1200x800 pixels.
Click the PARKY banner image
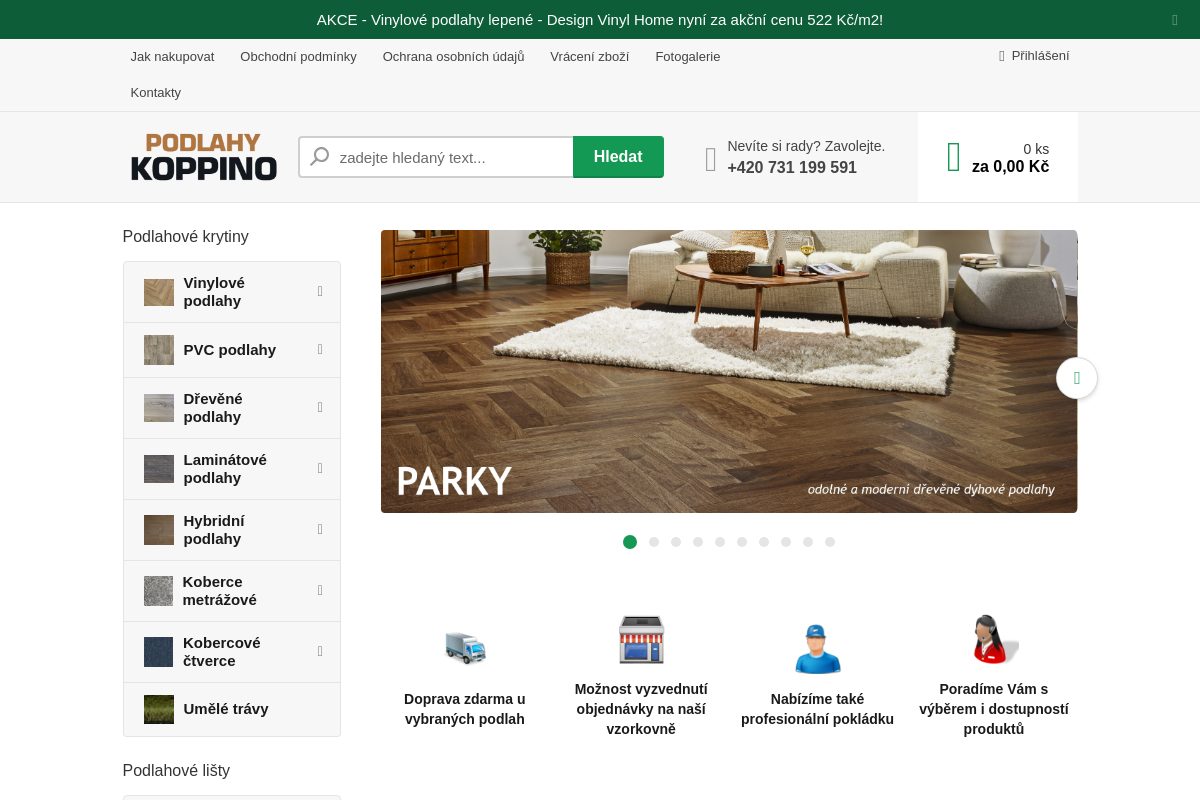coord(729,371)
